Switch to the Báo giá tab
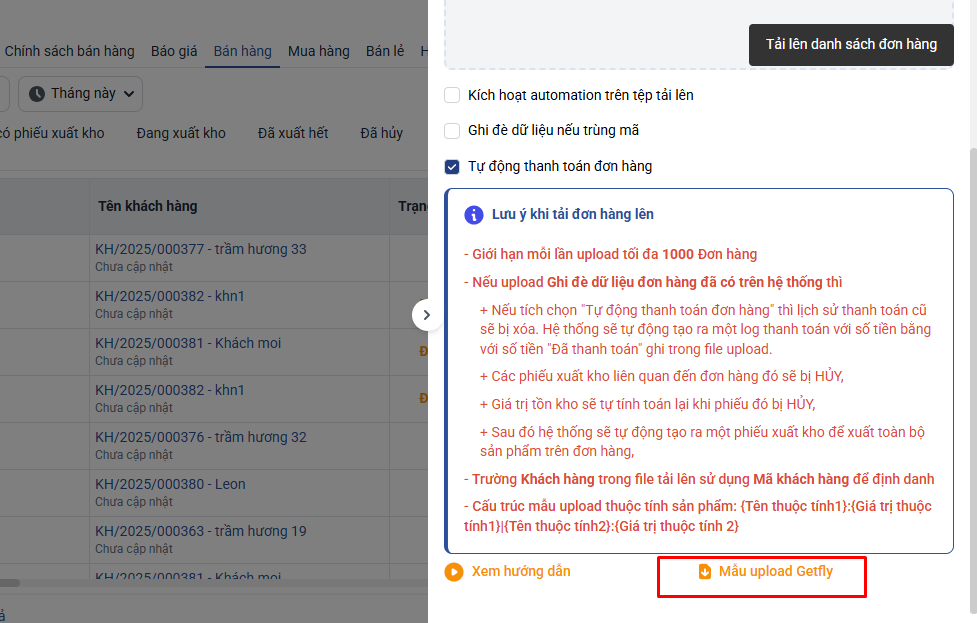The width and height of the screenshot is (977, 623). (174, 51)
